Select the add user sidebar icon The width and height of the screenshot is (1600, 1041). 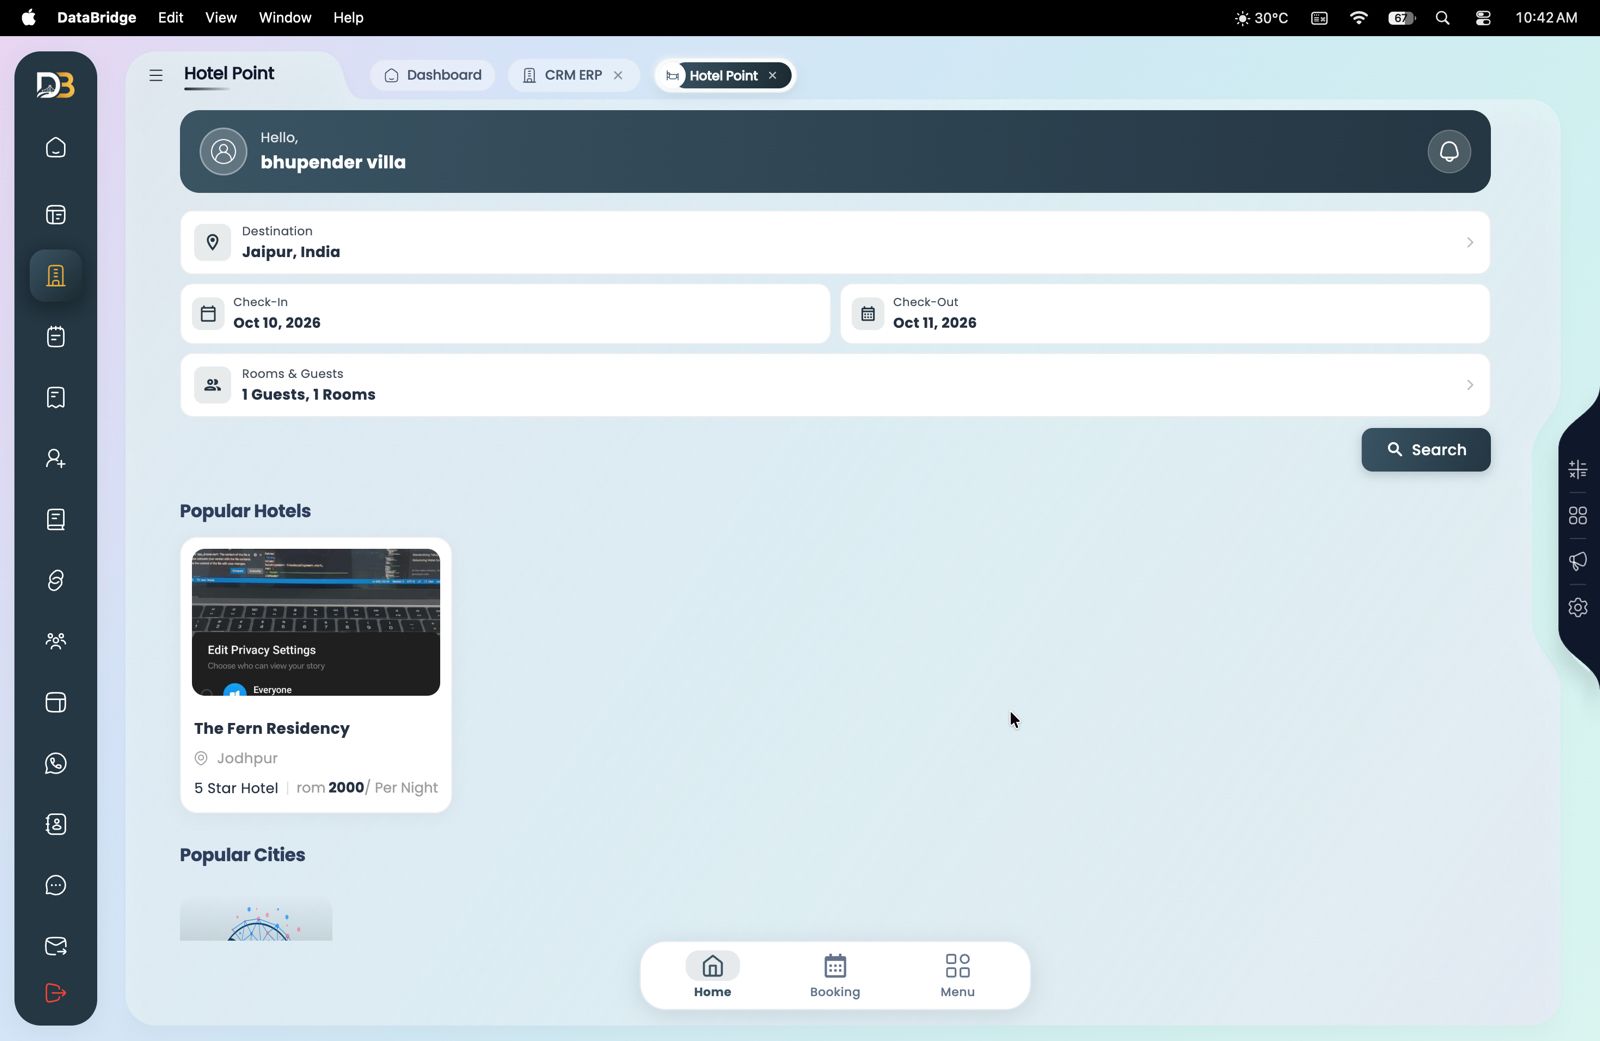pos(56,458)
